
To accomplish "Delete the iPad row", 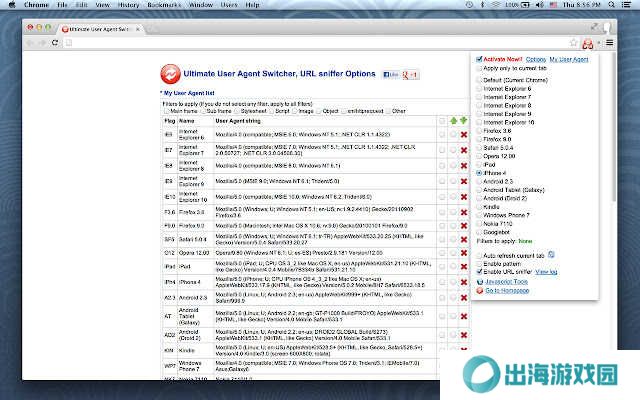I will tap(464, 267).
